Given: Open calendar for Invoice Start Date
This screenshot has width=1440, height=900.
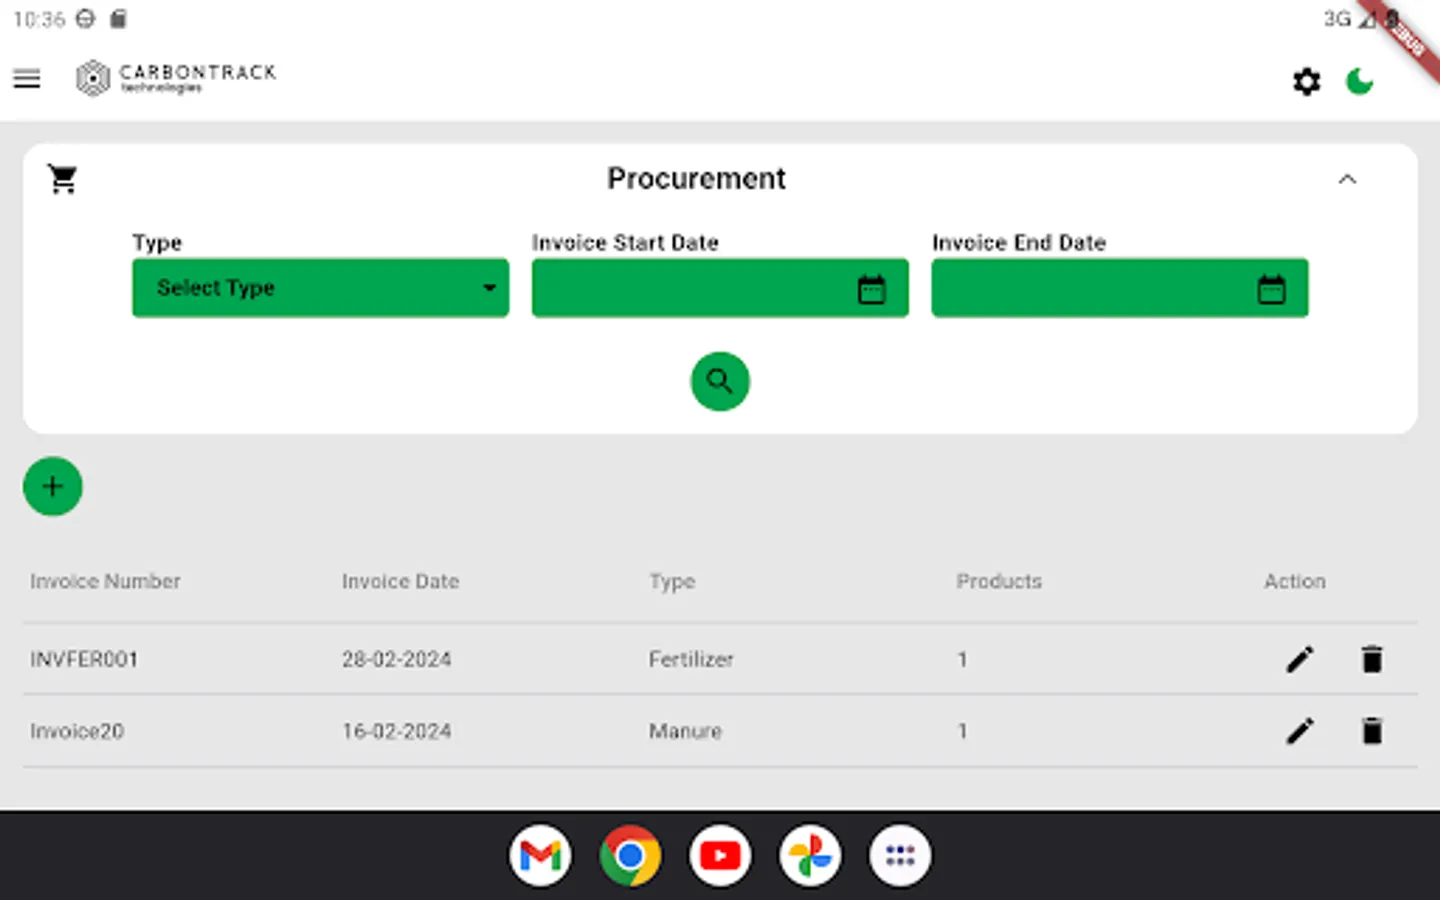Looking at the screenshot, I should pyautogui.click(x=872, y=290).
